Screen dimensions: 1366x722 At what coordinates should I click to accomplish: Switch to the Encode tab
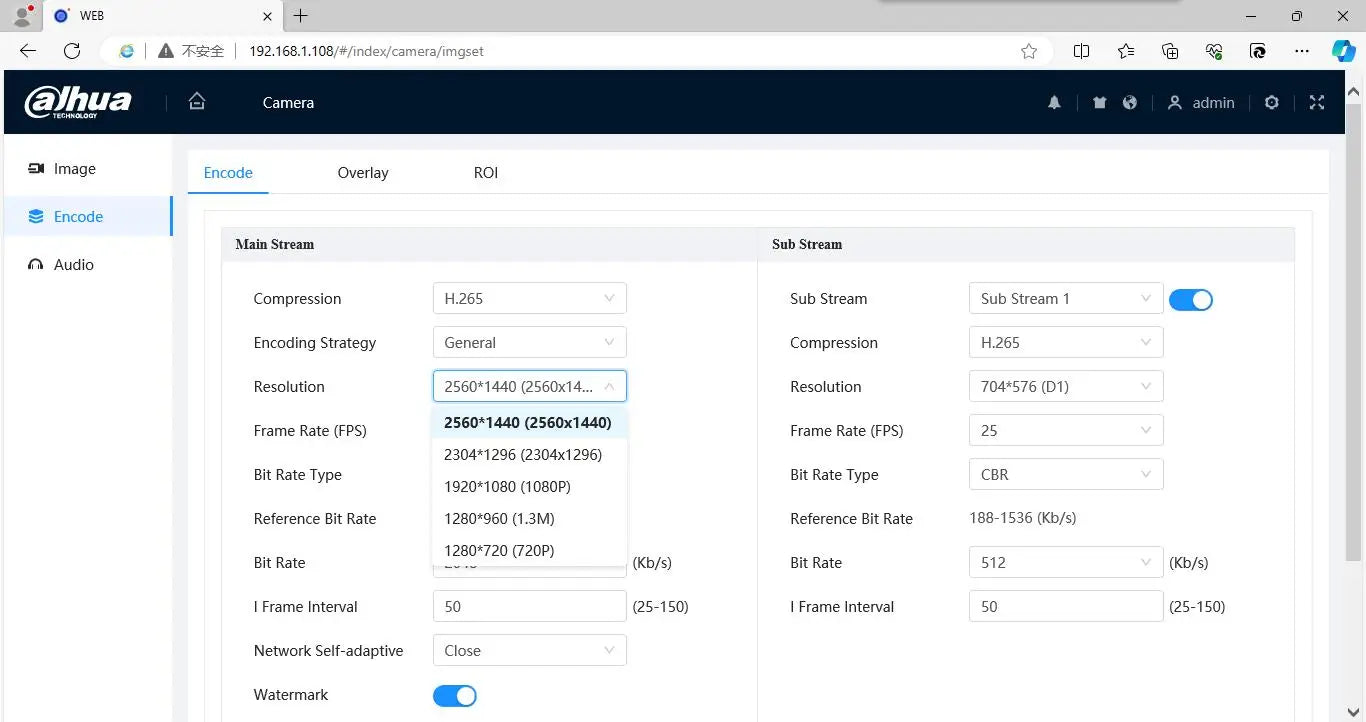[x=228, y=172]
